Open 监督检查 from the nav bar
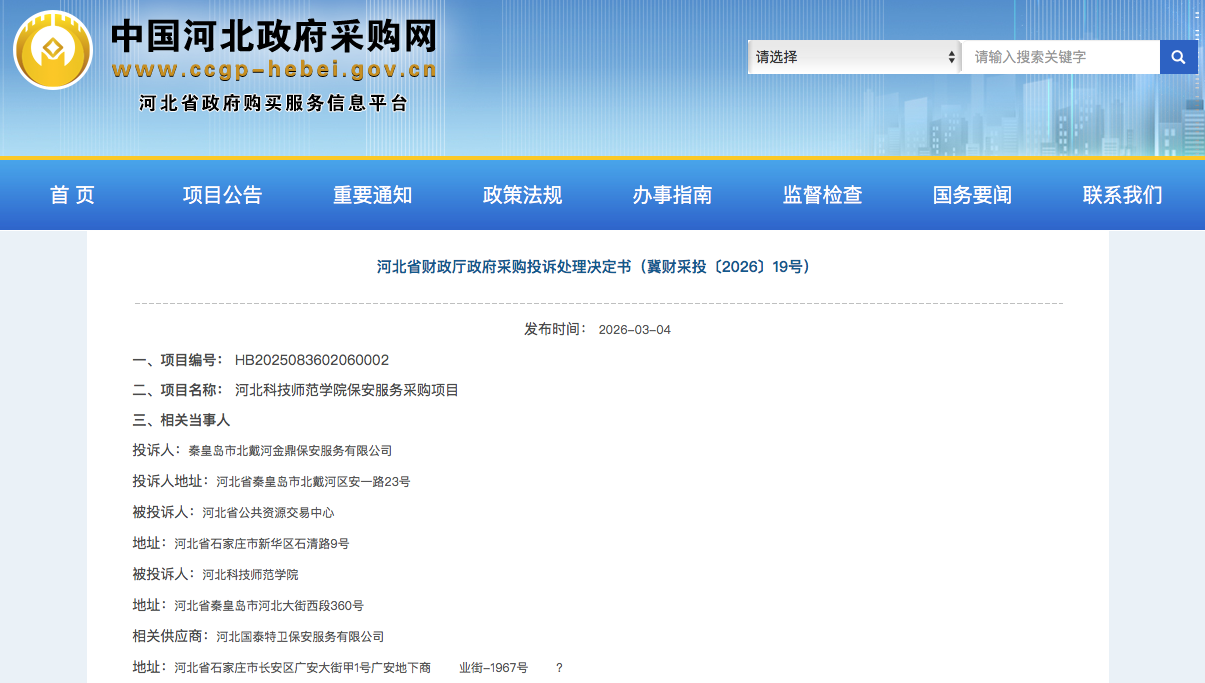 click(822, 195)
